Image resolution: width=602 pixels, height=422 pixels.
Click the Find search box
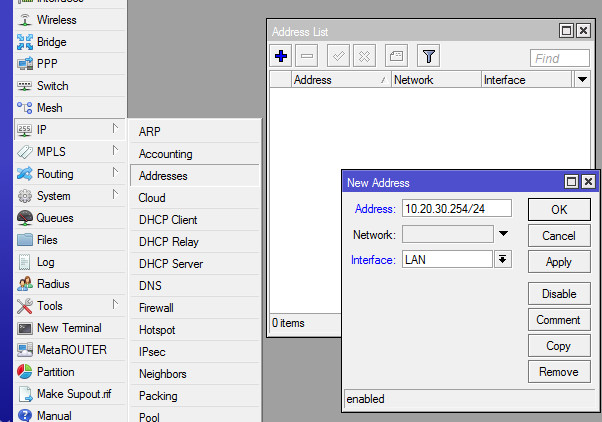tap(559, 58)
